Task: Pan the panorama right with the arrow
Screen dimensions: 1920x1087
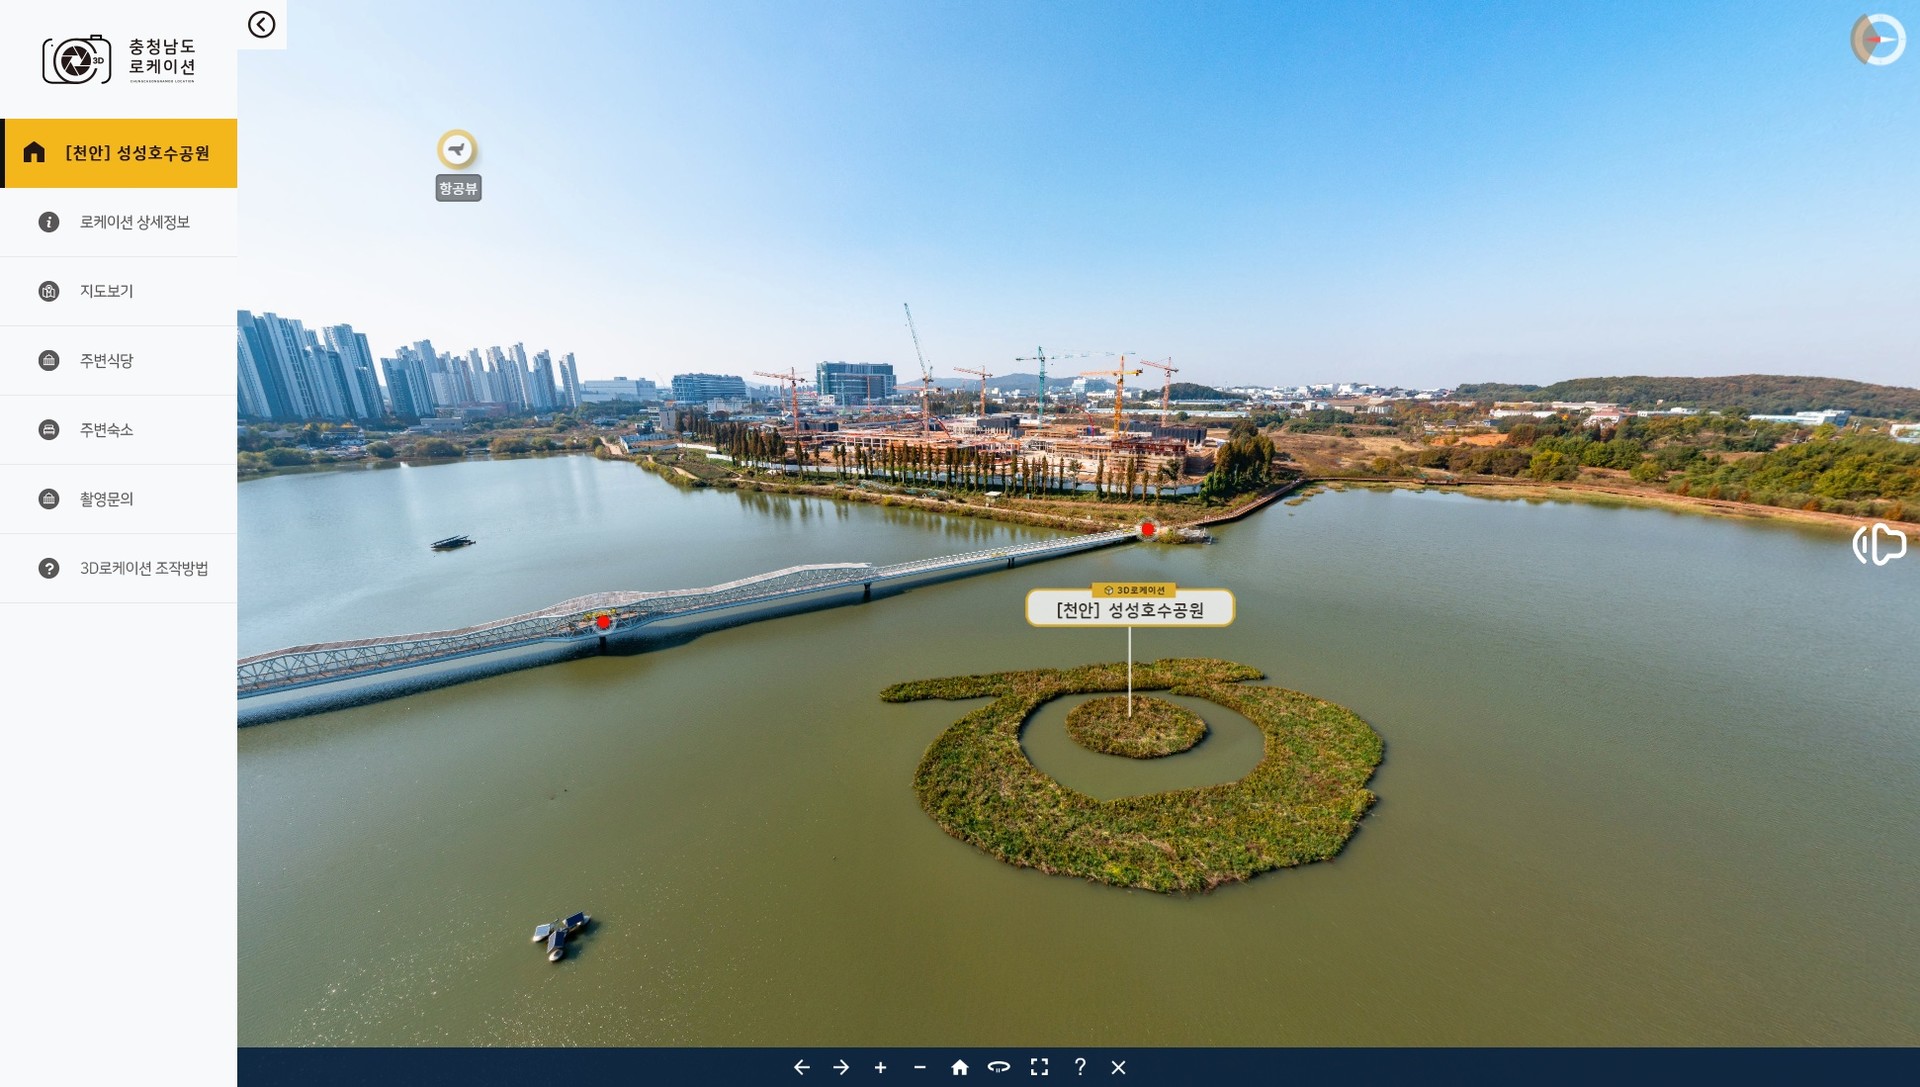Action: click(841, 1067)
